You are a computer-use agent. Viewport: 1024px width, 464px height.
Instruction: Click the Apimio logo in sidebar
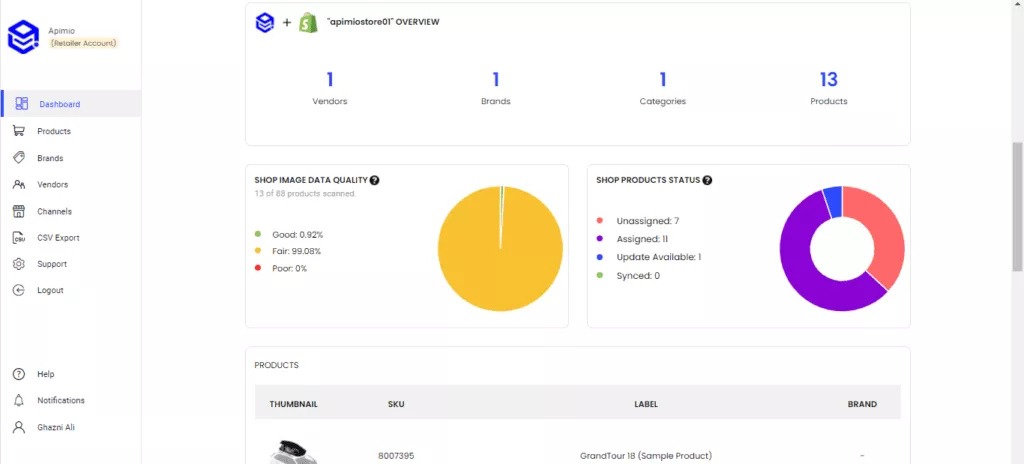point(22,37)
